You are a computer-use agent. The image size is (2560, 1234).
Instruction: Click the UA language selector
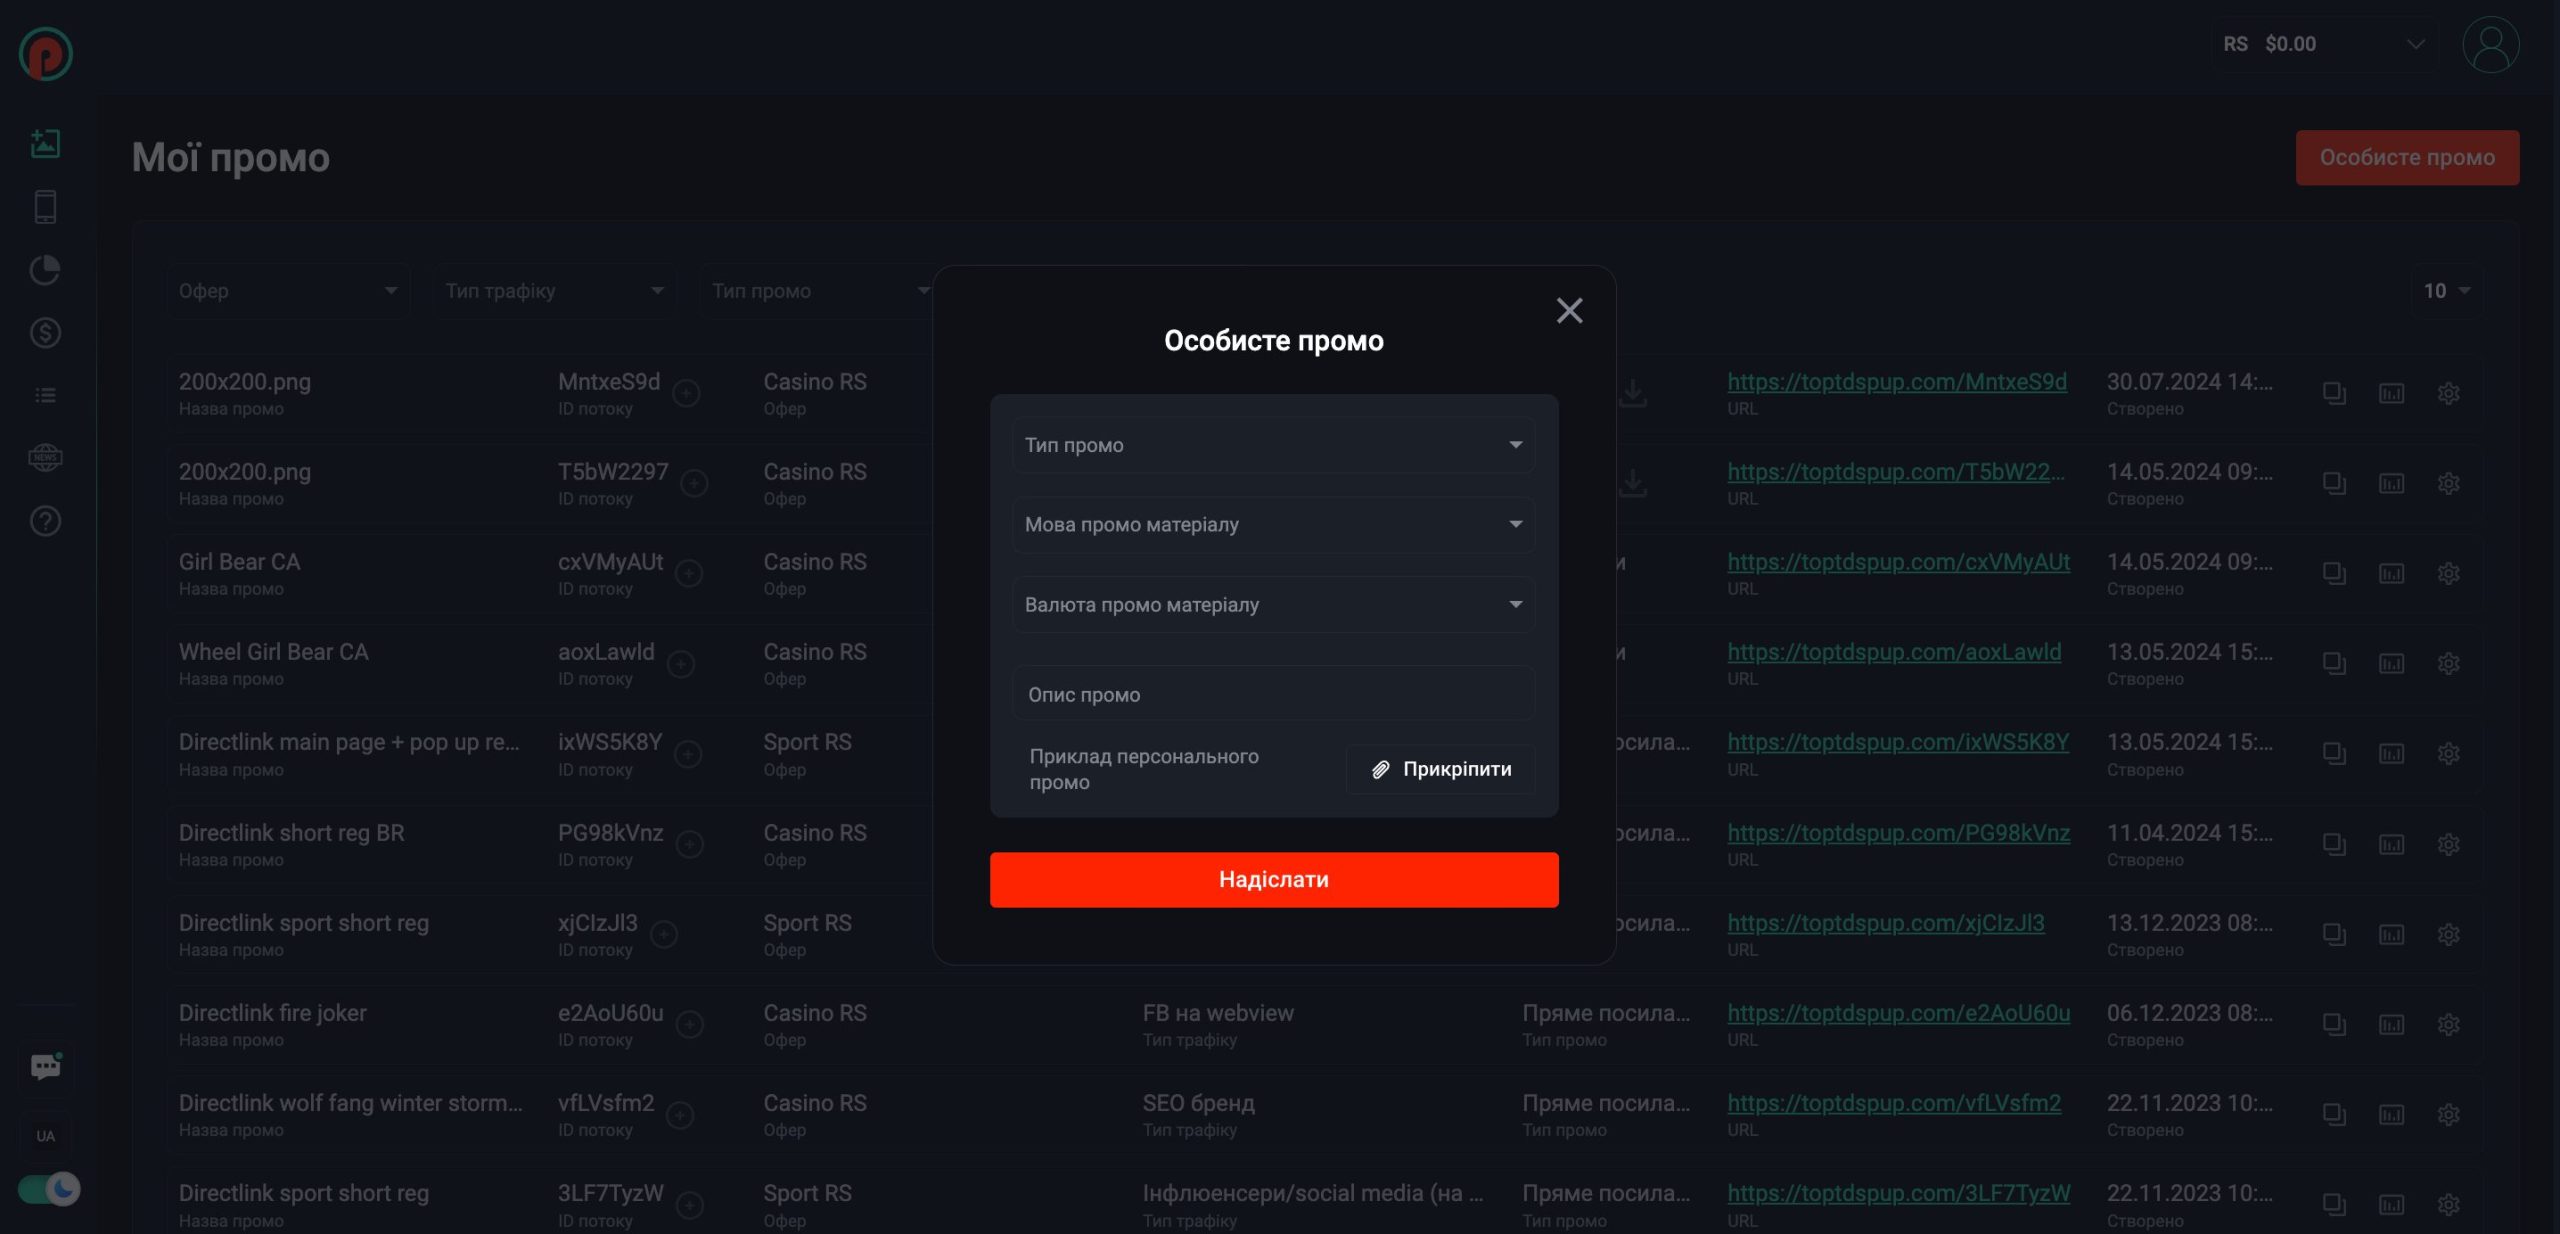pyautogui.click(x=45, y=1136)
